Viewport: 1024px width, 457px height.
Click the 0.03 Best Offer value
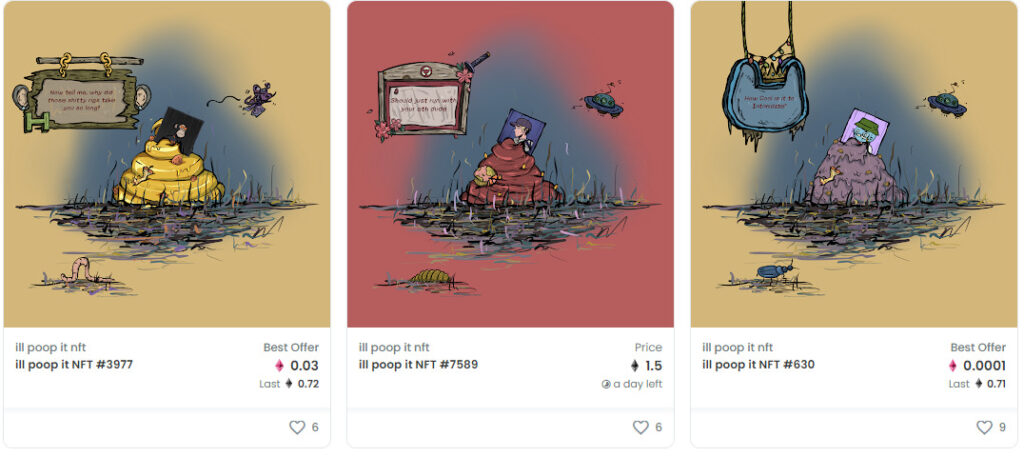pyautogui.click(x=304, y=366)
